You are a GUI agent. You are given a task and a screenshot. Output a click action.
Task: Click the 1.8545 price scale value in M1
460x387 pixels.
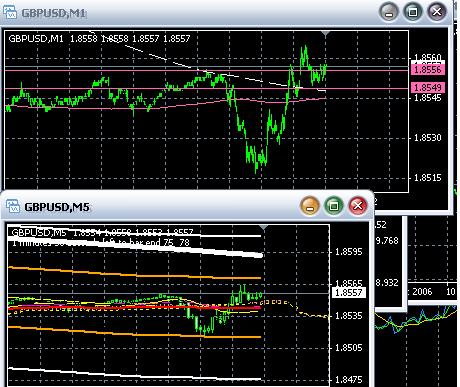click(428, 98)
